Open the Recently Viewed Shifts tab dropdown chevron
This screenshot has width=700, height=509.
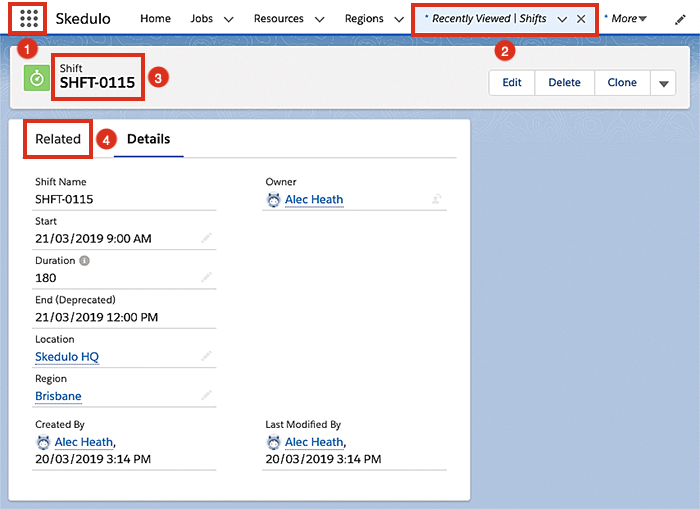(562, 19)
